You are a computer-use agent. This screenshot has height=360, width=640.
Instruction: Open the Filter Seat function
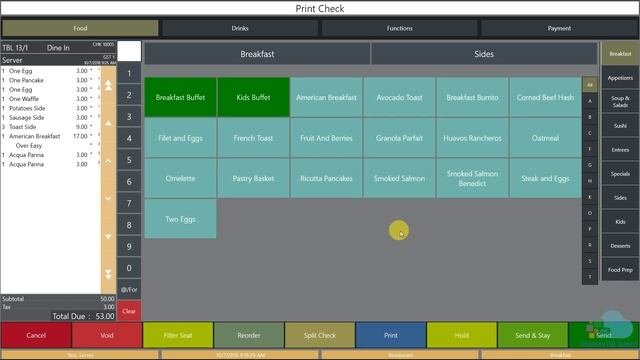click(178, 335)
